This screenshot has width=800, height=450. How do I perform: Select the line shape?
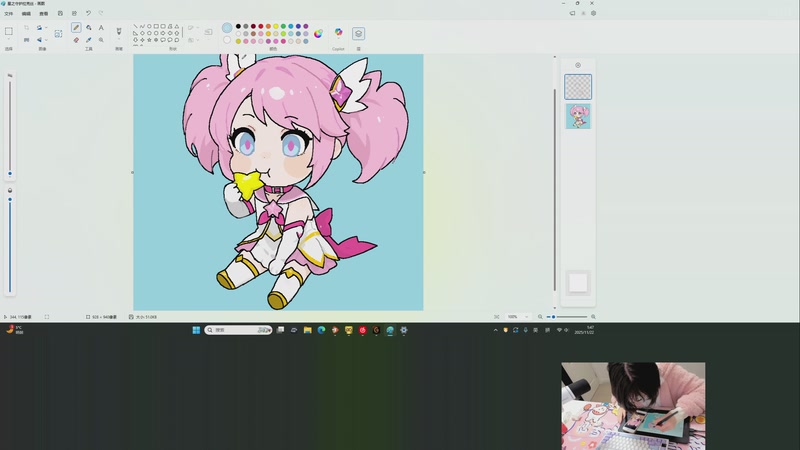click(x=135, y=26)
